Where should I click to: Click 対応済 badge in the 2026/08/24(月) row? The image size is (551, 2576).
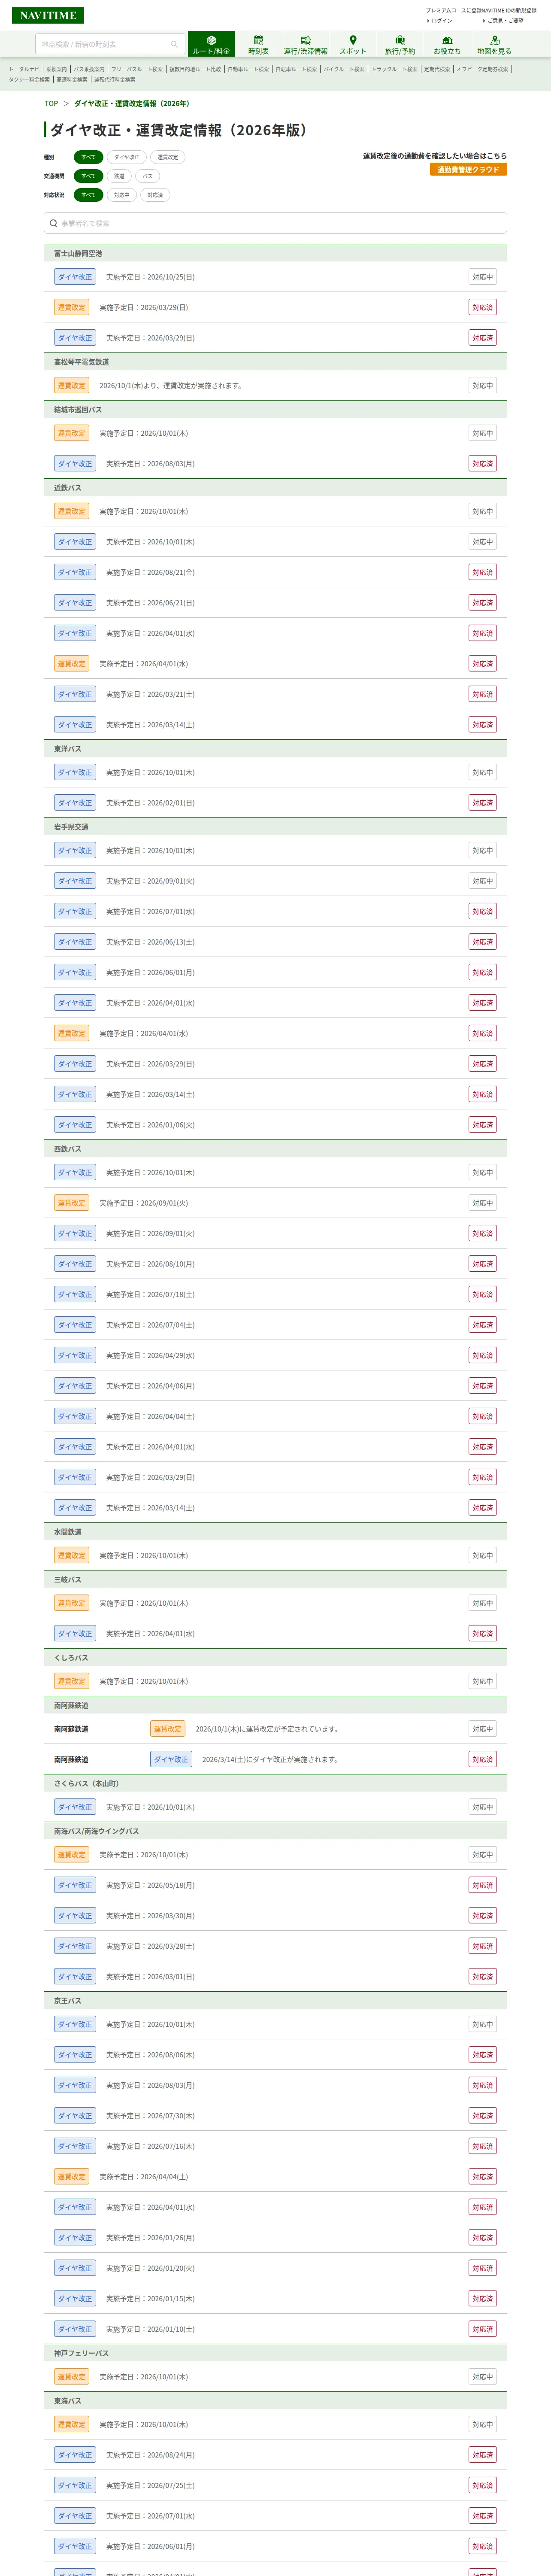click(x=483, y=2455)
